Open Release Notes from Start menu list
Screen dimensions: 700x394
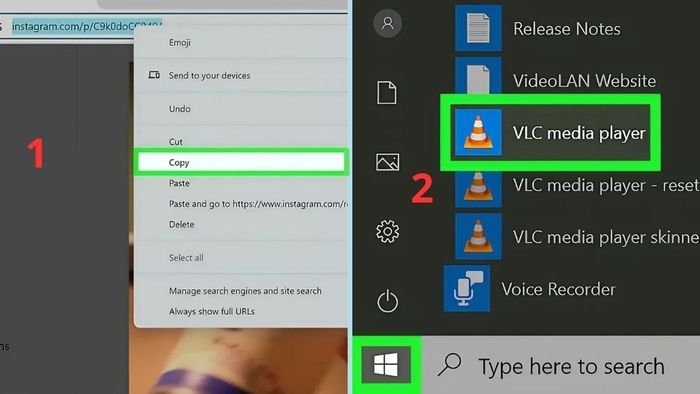click(567, 29)
